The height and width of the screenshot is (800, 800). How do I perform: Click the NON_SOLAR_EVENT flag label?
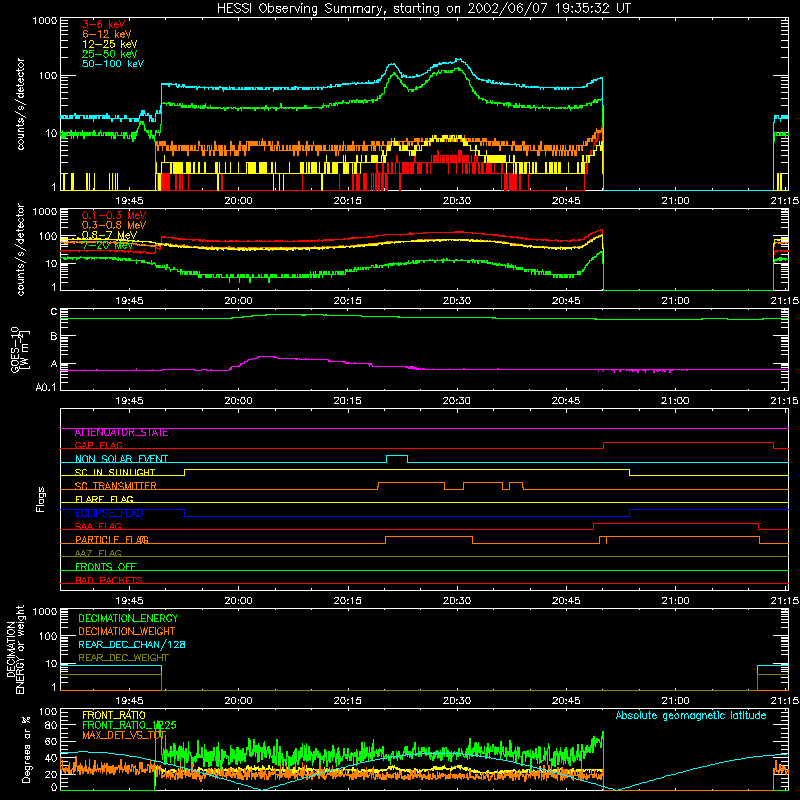121,459
